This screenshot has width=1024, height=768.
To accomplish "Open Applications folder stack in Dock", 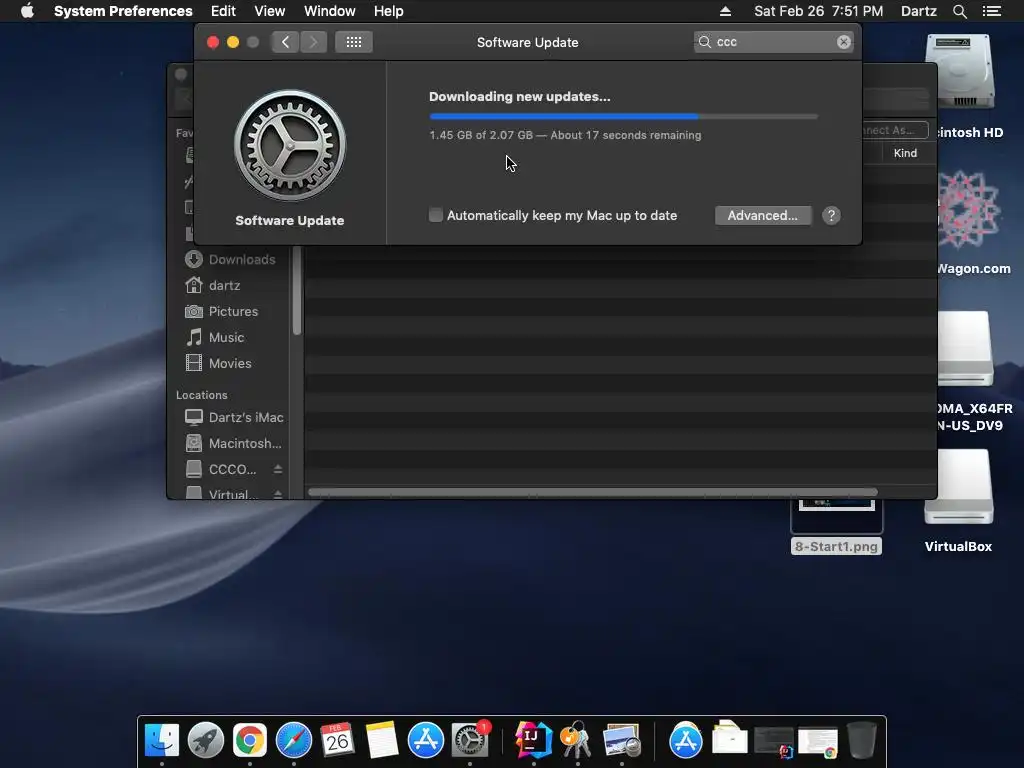I will coord(686,741).
